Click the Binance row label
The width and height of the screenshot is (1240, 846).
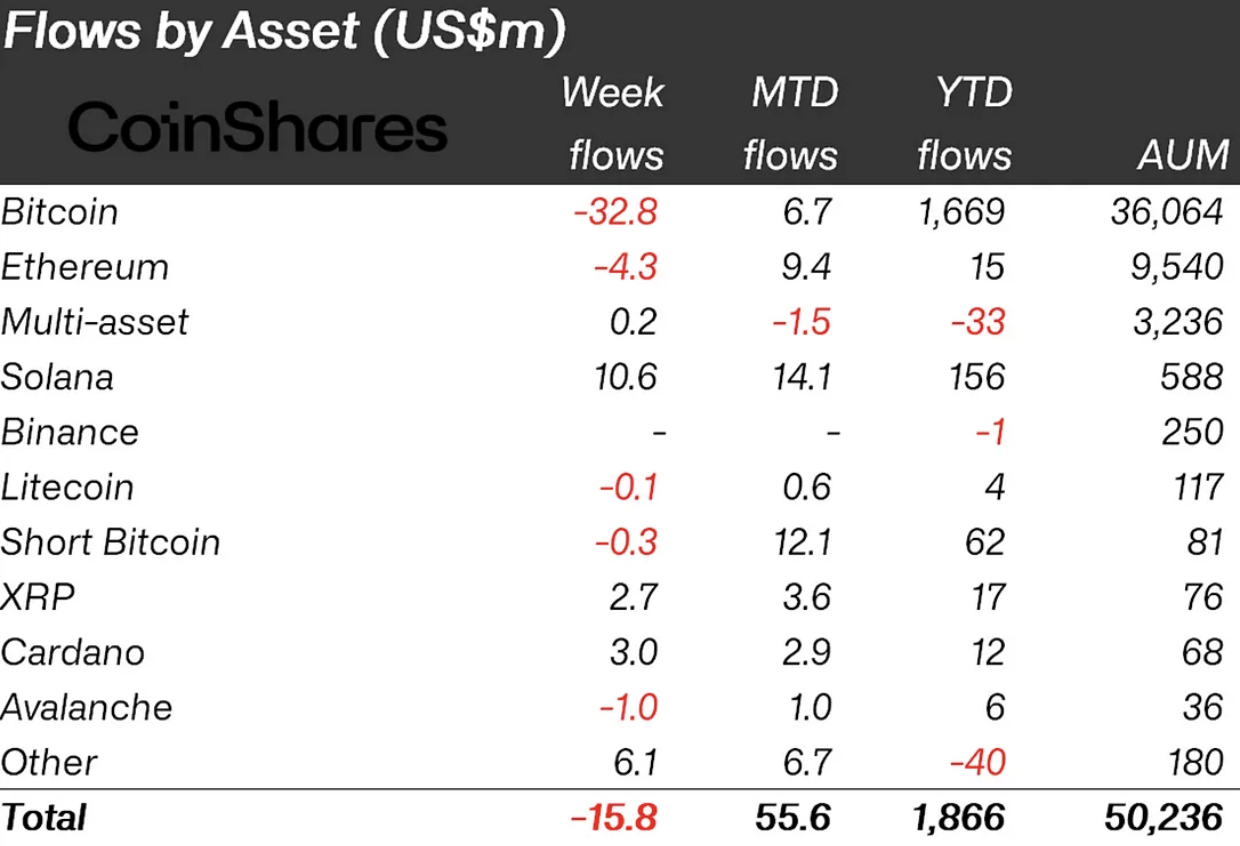pyautogui.click(x=70, y=432)
